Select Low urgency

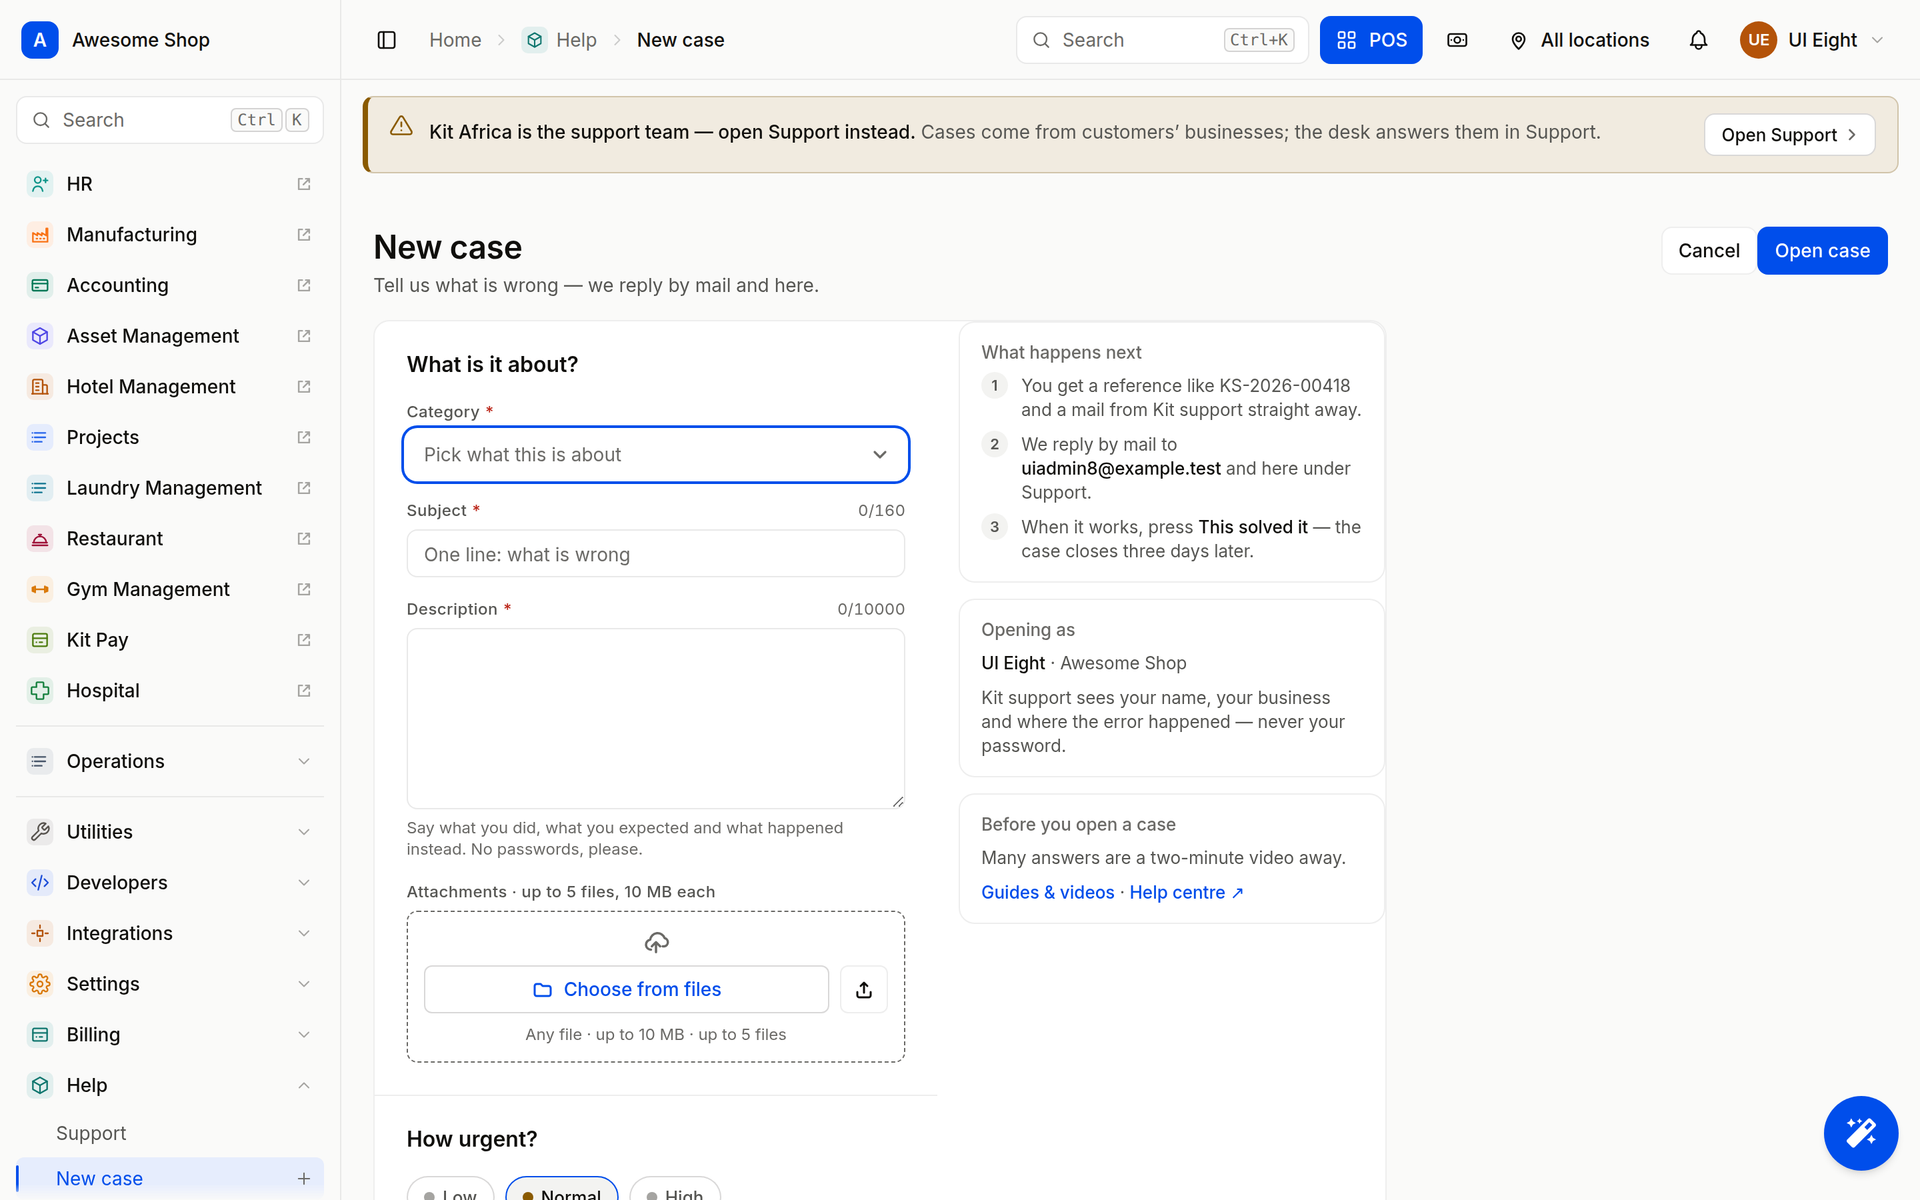point(451,1190)
